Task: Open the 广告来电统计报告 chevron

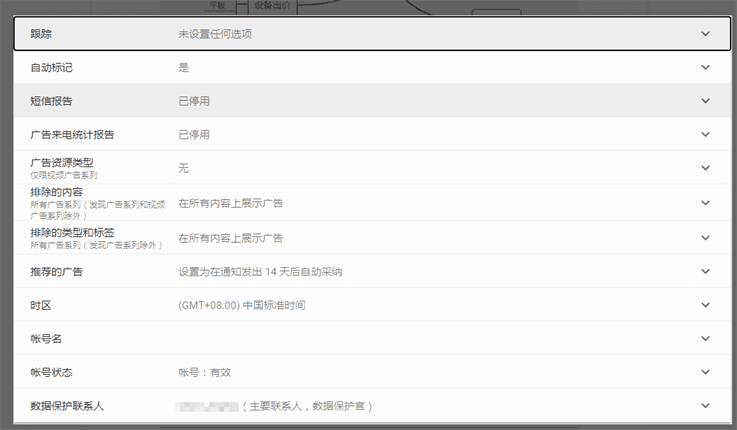Action: point(705,134)
